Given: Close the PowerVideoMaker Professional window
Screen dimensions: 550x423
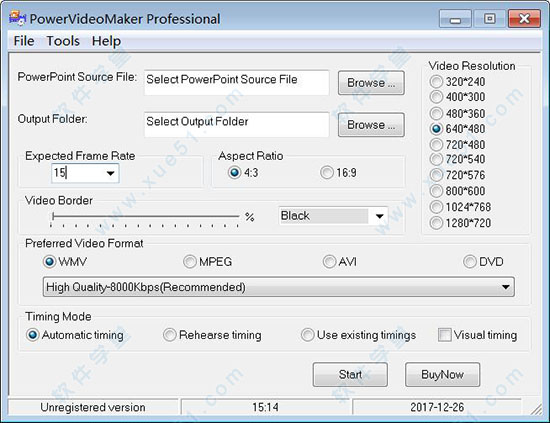Looking at the screenshot, I should [x=524, y=19].
